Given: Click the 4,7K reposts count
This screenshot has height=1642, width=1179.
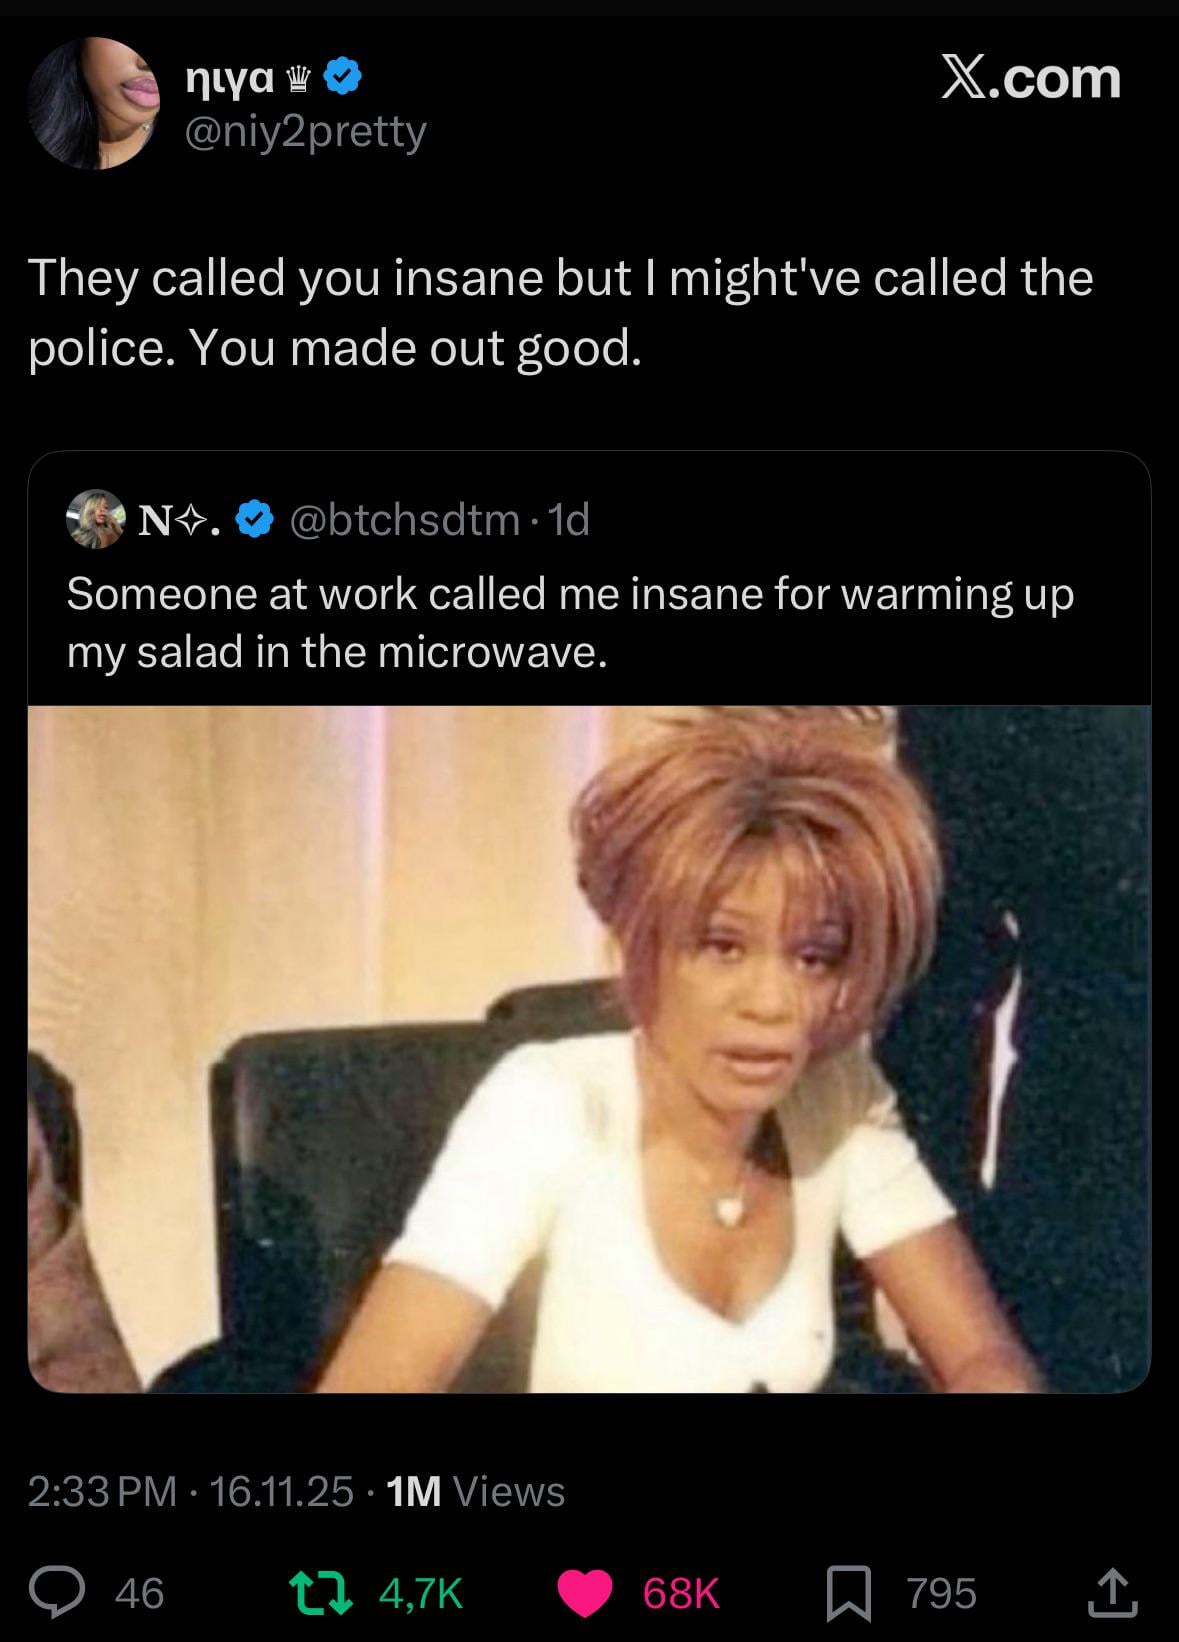Looking at the screenshot, I should [x=420, y=1593].
